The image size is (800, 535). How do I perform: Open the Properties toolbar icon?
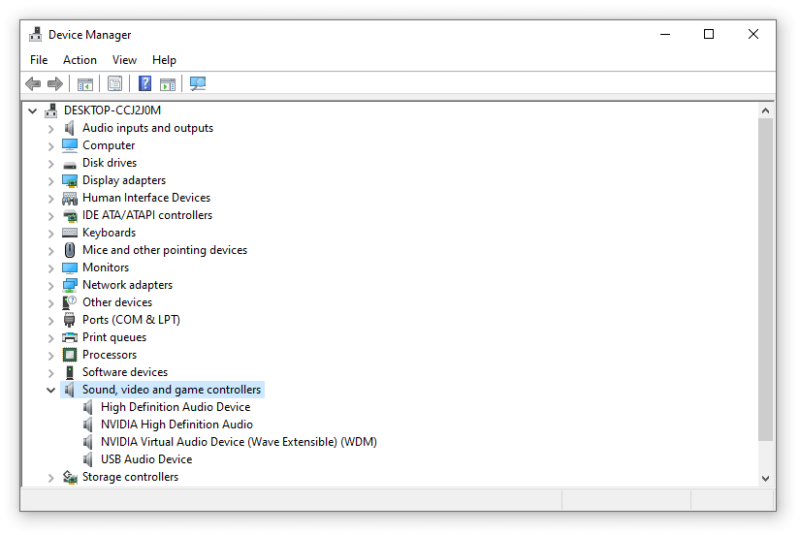[x=115, y=84]
